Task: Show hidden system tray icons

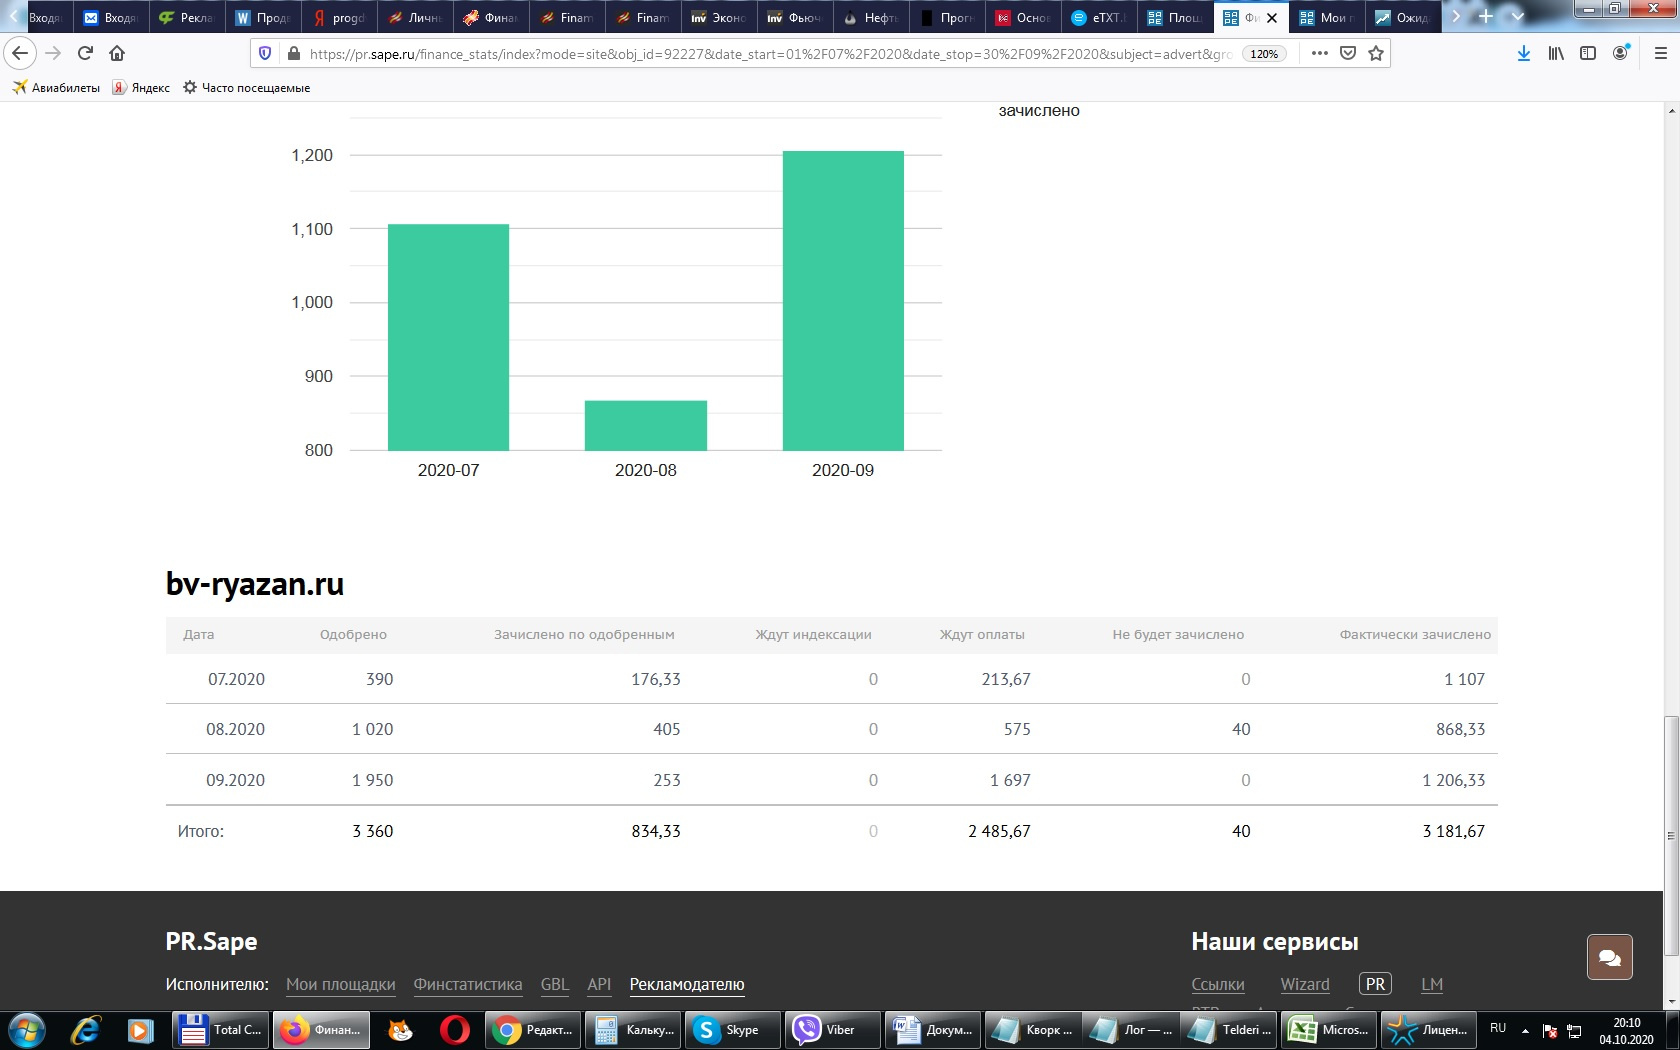Action: [x=1525, y=1030]
